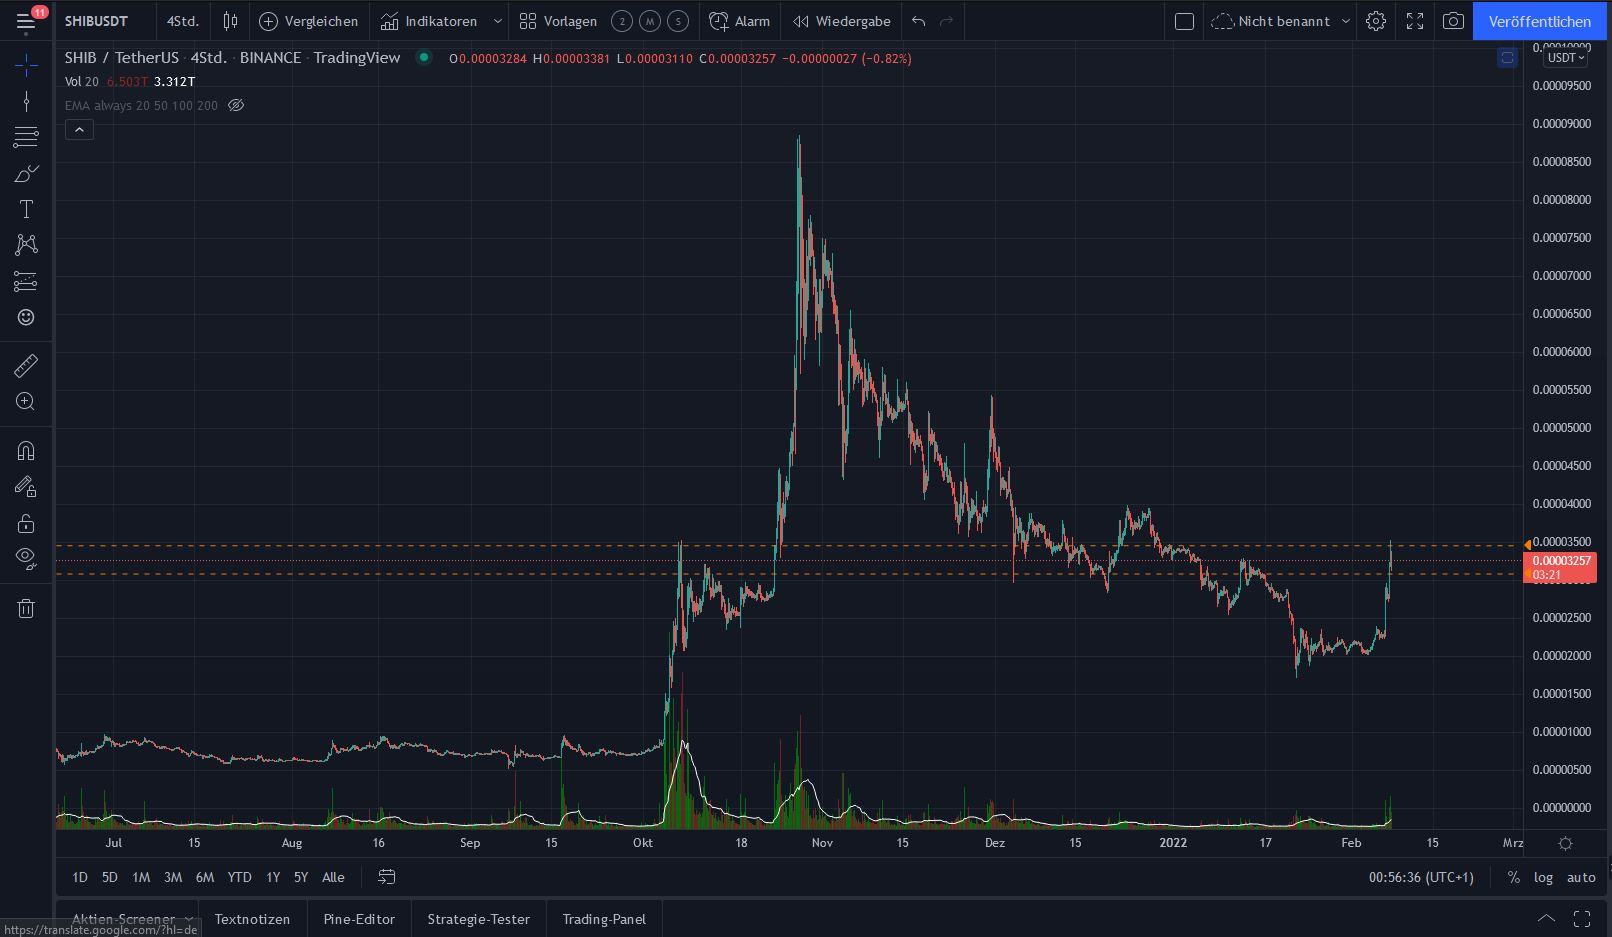This screenshot has width=1612, height=937.
Task: Show the hidden EMA indicator
Action: (236, 105)
